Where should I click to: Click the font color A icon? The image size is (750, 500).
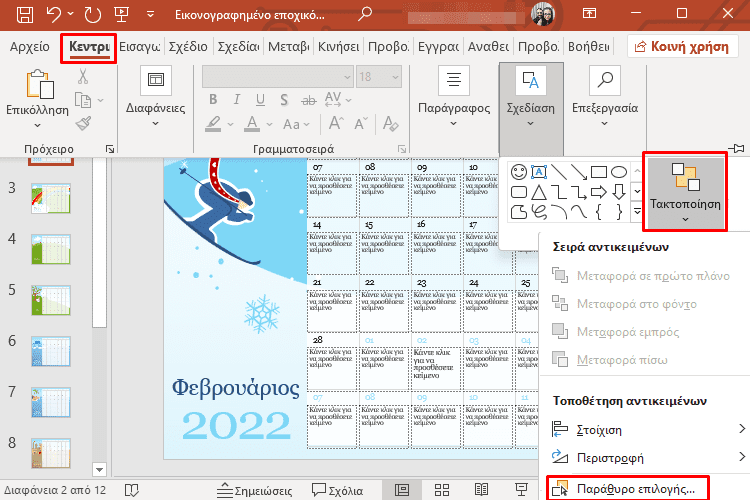click(x=252, y=124)
